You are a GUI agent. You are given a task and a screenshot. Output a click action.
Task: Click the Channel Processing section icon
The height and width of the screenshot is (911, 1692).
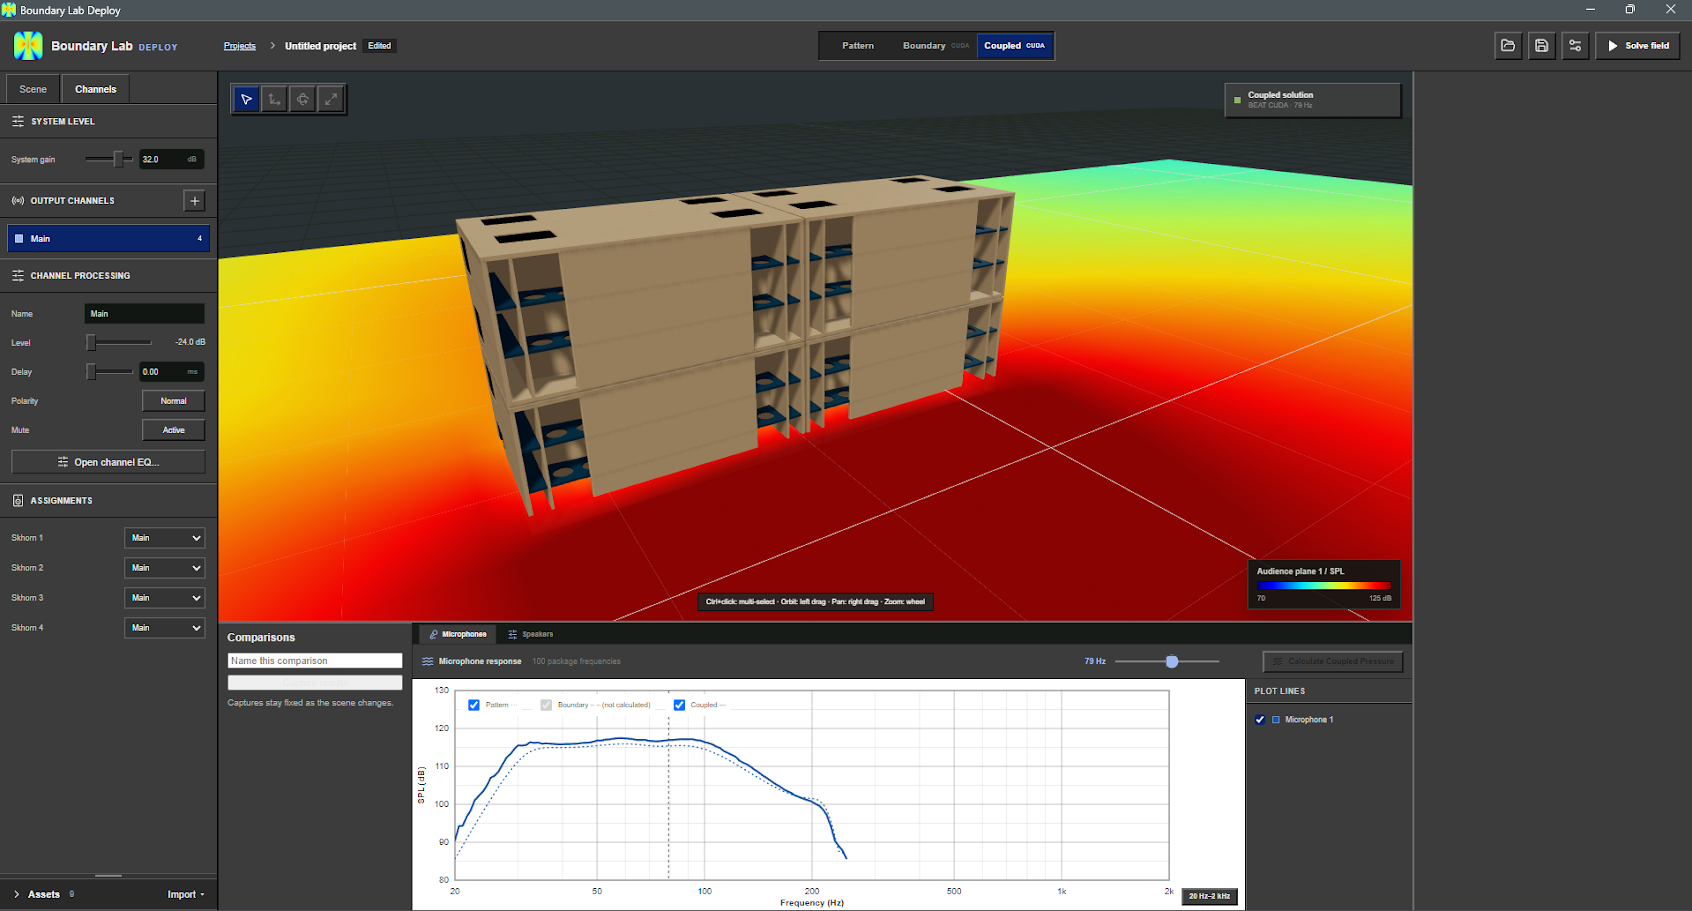[x=18, y=276]
